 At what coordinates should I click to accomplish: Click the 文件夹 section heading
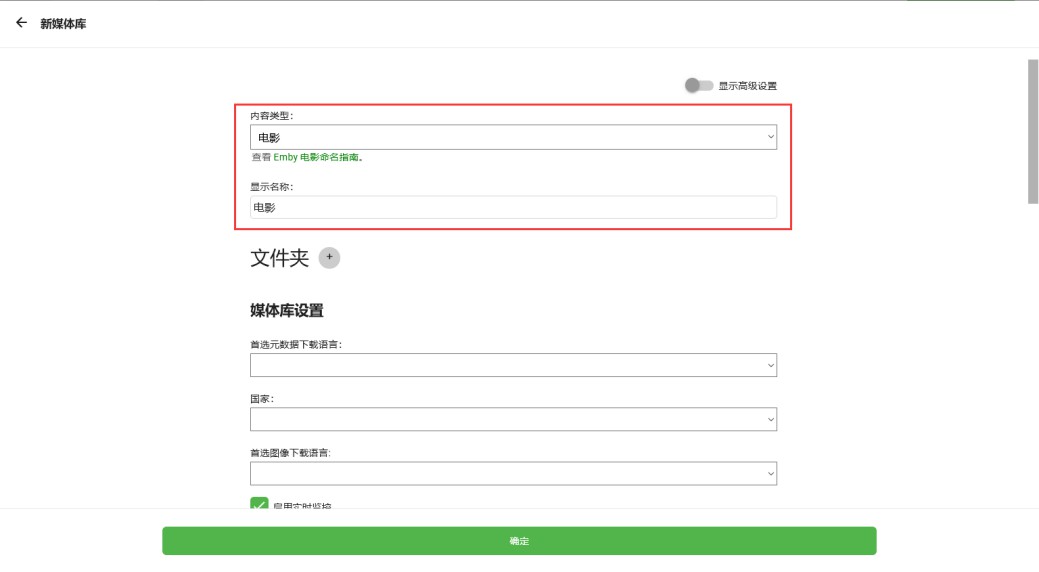(279, 258)
